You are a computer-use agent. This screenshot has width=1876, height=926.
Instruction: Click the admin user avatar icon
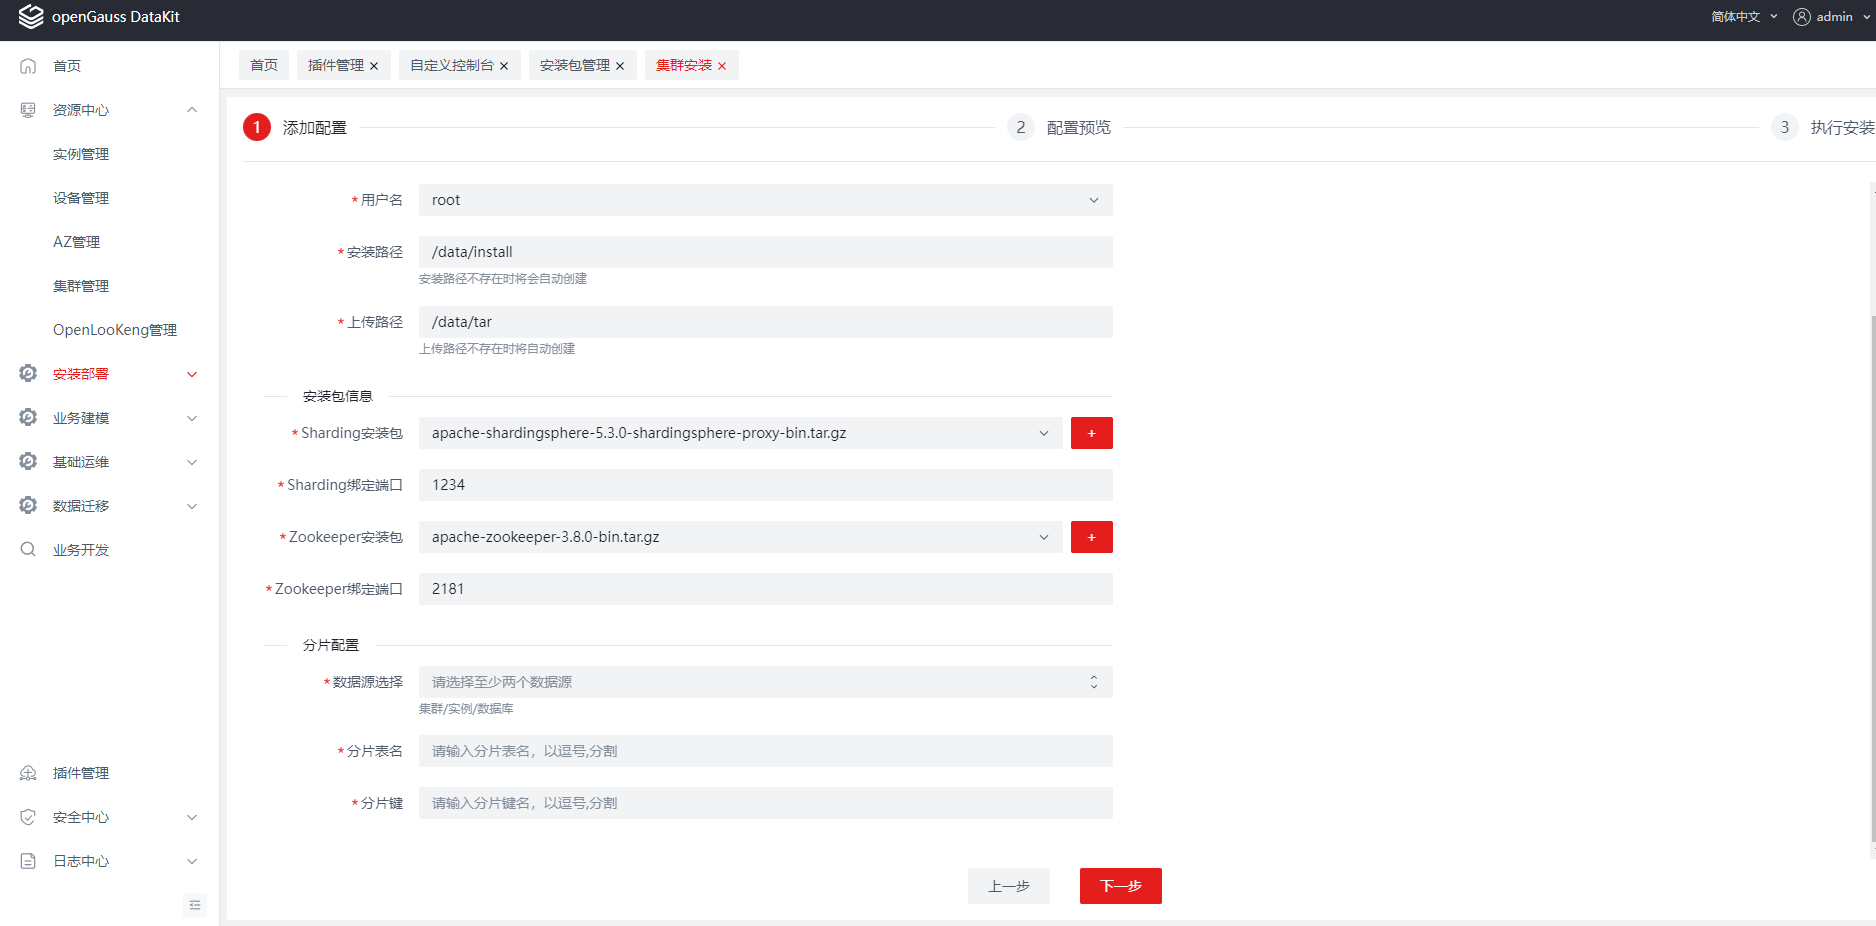1801,17
